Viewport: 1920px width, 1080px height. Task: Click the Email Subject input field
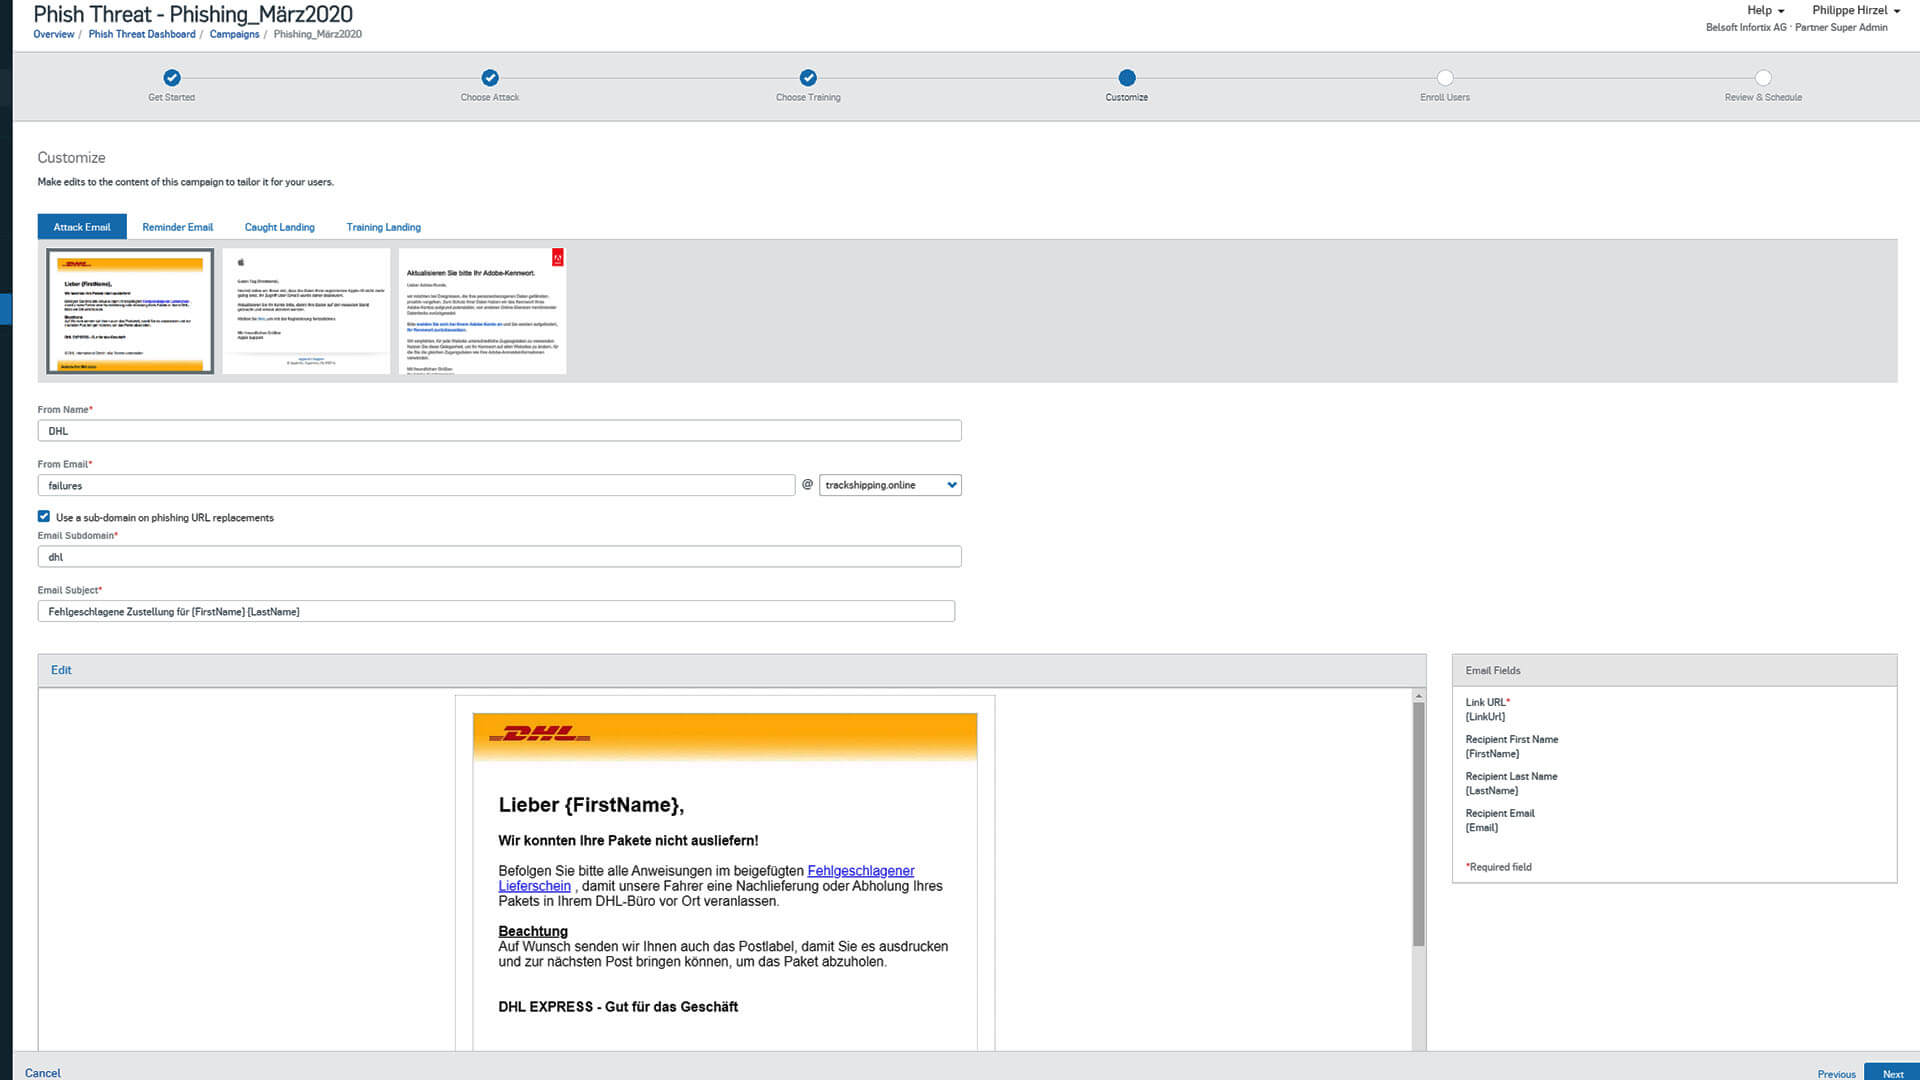tap(496, 611)
